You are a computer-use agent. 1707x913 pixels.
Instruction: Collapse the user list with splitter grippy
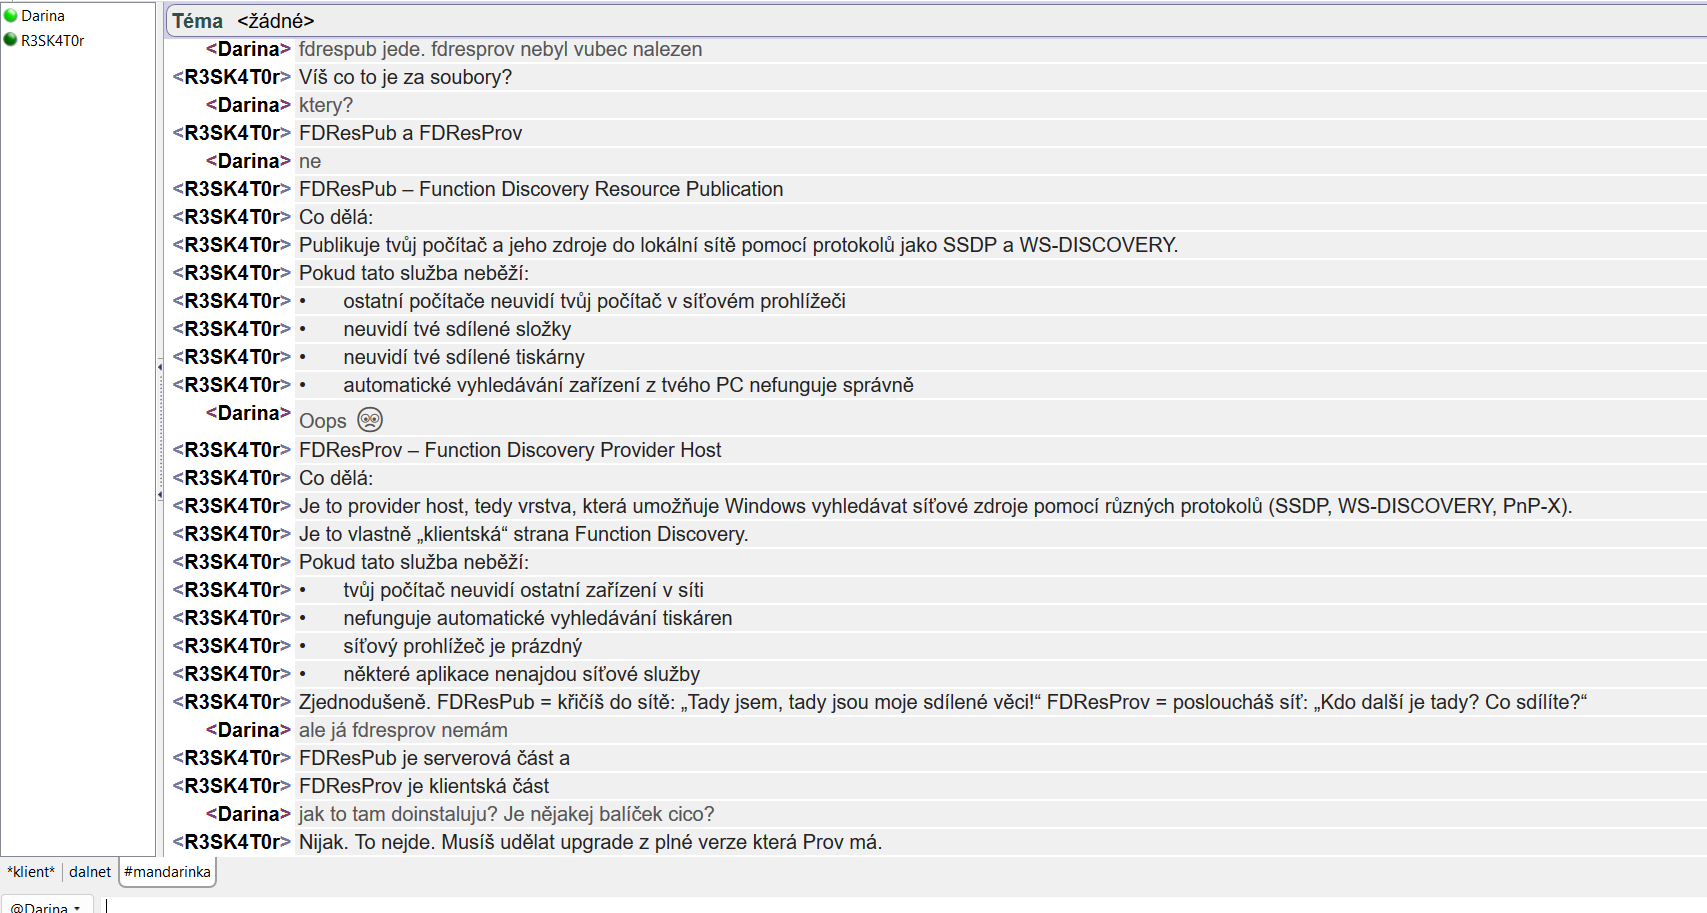point(160,367)
